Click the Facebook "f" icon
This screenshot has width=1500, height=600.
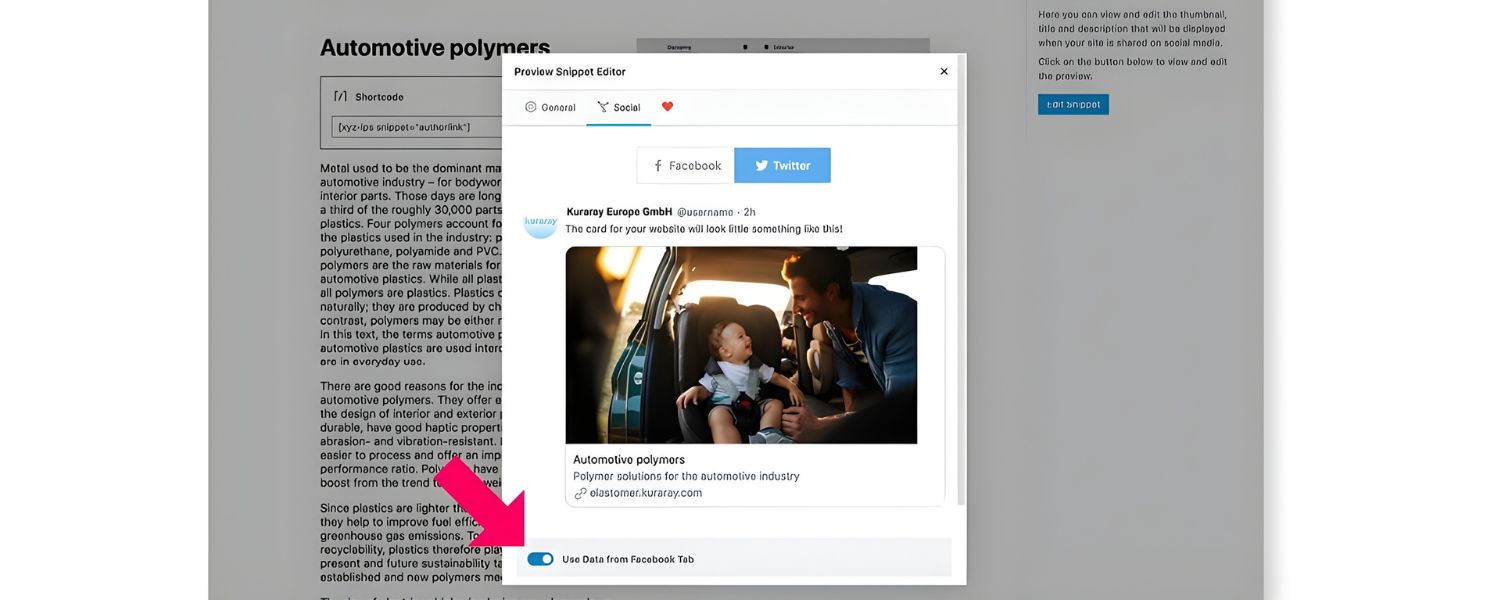tap(658, 165)
